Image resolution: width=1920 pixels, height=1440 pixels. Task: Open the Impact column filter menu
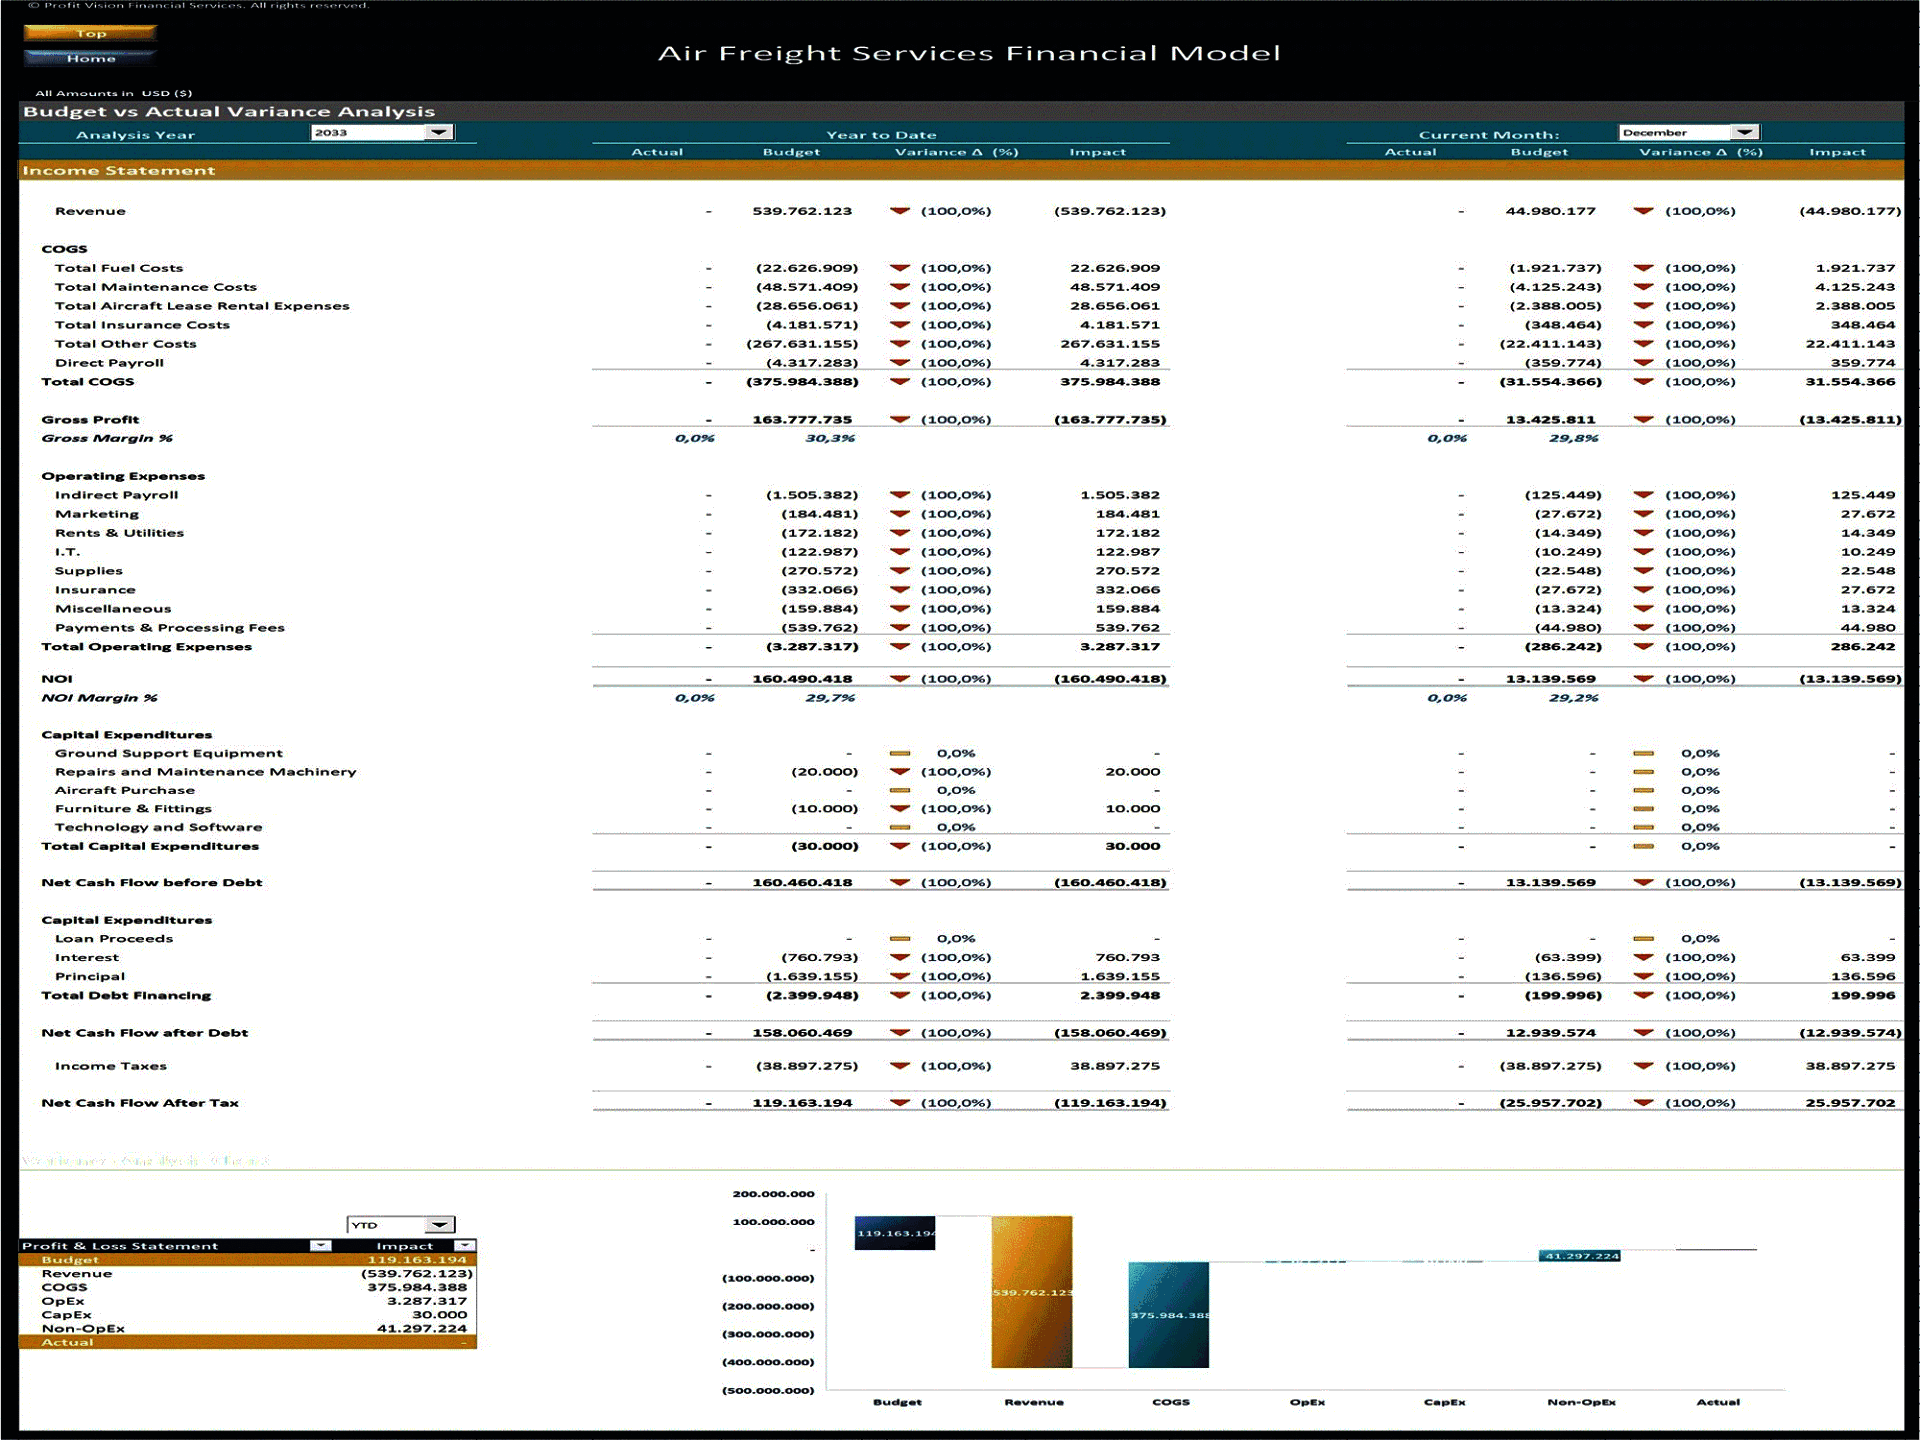463,1245
